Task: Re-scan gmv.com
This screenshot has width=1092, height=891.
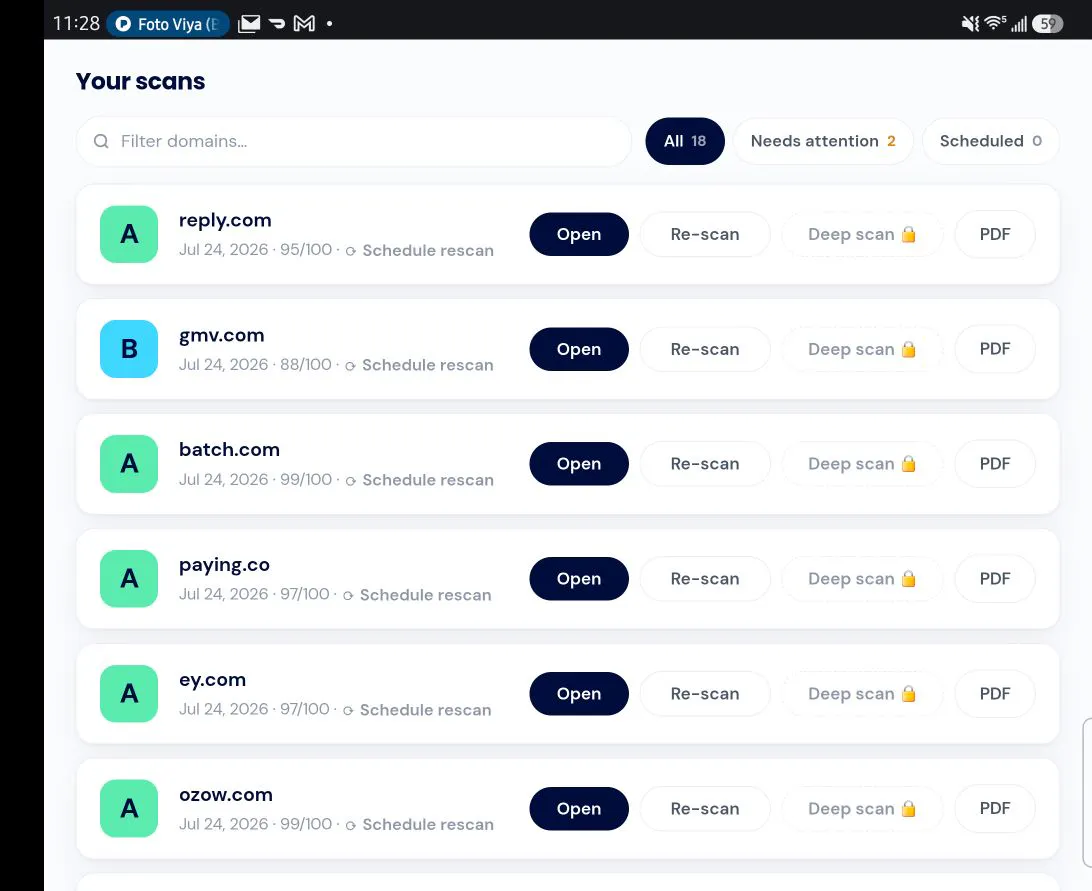Action: pyautogui.click(x=705, y=349)
